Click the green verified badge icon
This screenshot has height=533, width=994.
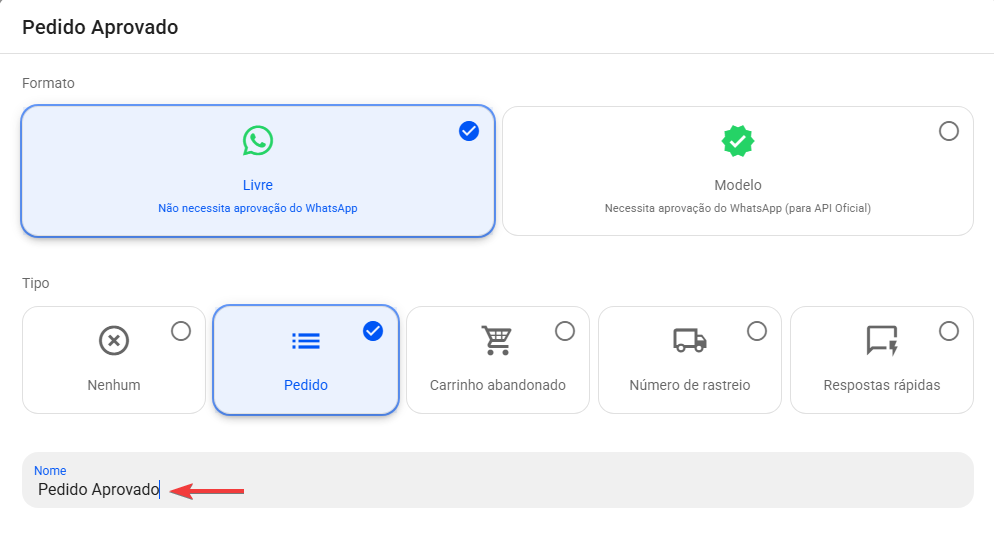pos(737,141)
